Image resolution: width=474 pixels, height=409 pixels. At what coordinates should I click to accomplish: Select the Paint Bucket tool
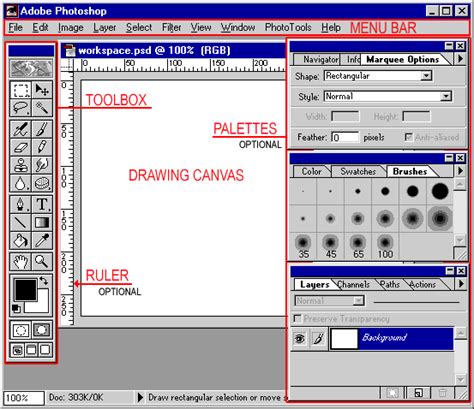pyautogui.click(x=21, y=240)
